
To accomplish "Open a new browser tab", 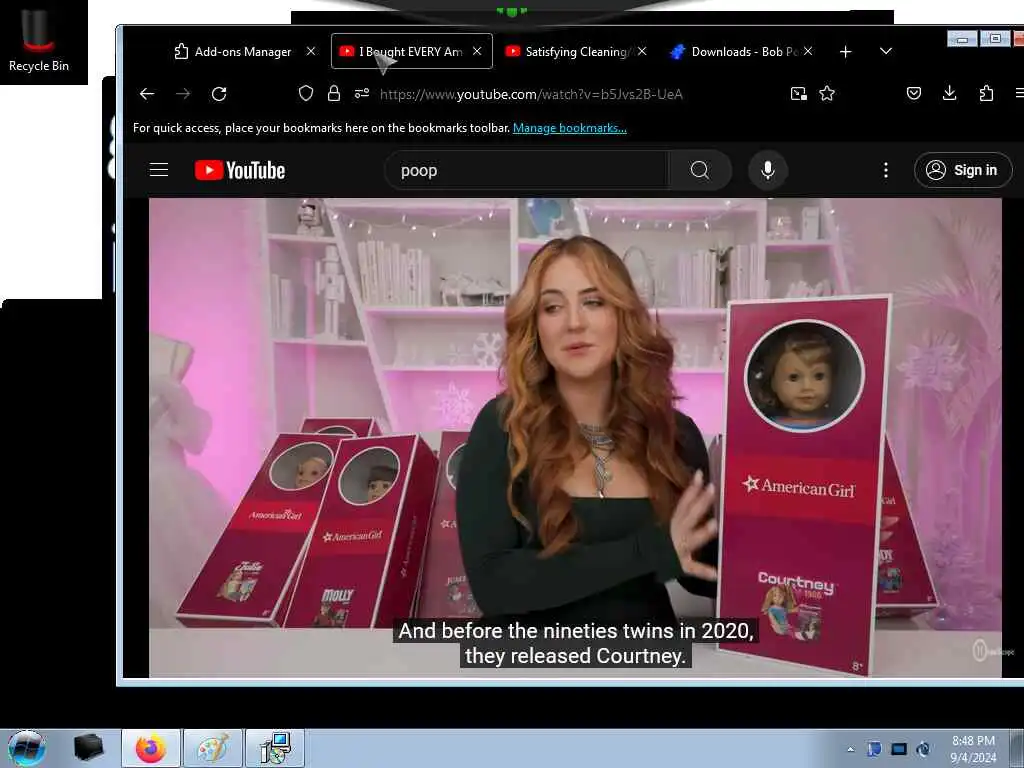I will point(846,52).
